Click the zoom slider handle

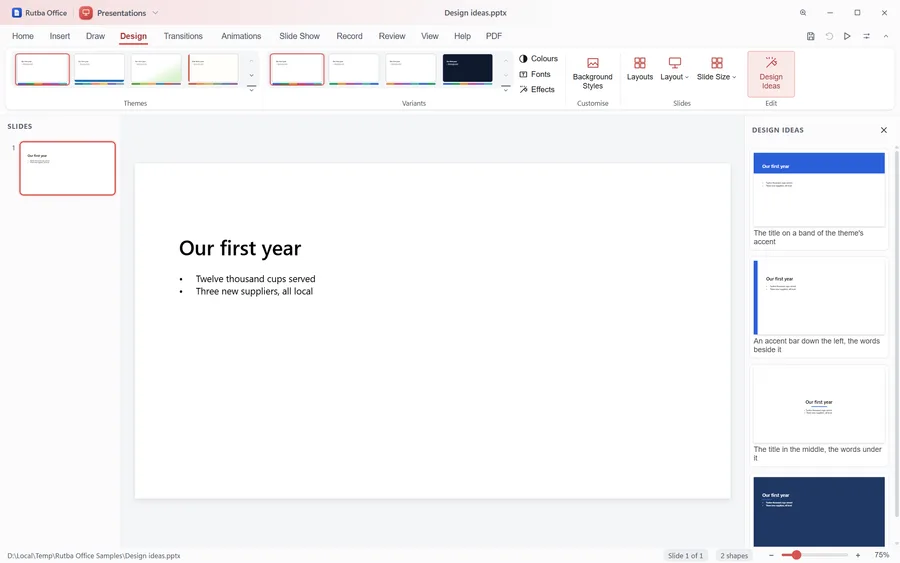click(796, 555)
